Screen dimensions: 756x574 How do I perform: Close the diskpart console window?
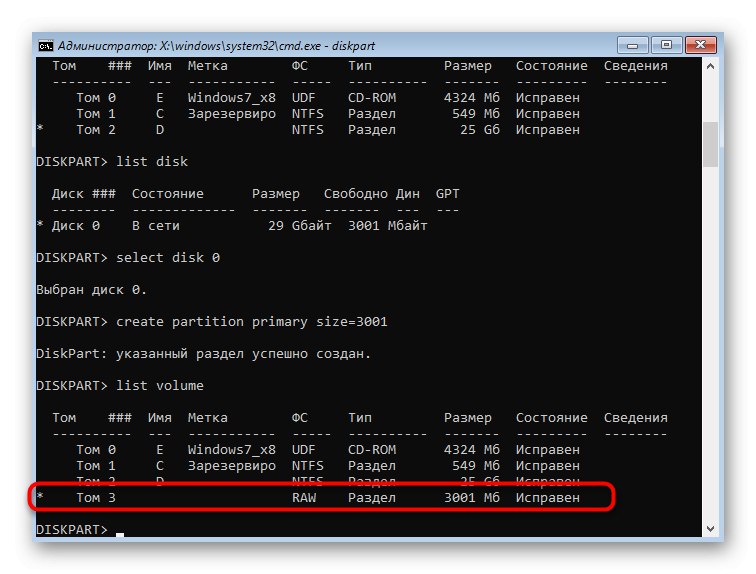pyautogui.click(x=701, y=45)
